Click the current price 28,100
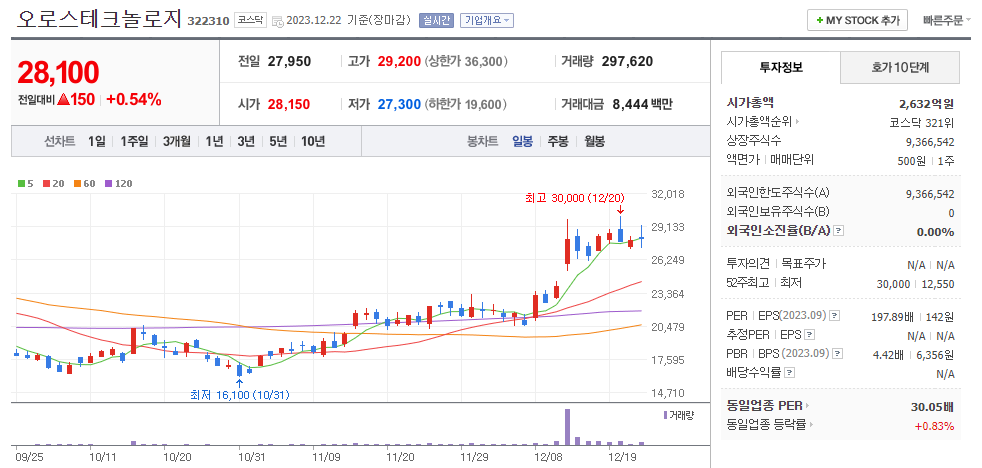The image size is (982, 468). click(x=58, y=73)
